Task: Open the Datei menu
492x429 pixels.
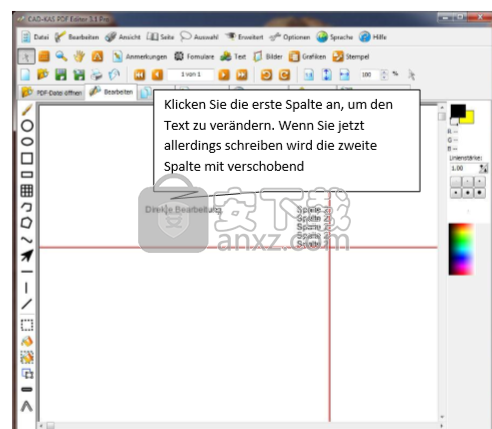Action: 35,37
